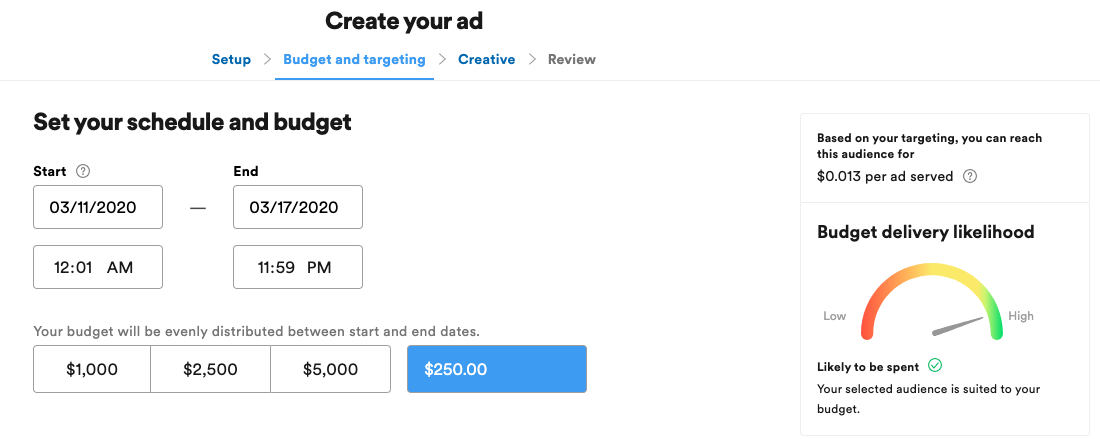Screen dimensions: 1100x439
Task: Click the budget delivery gauge needle
Action: click(958, 326)
